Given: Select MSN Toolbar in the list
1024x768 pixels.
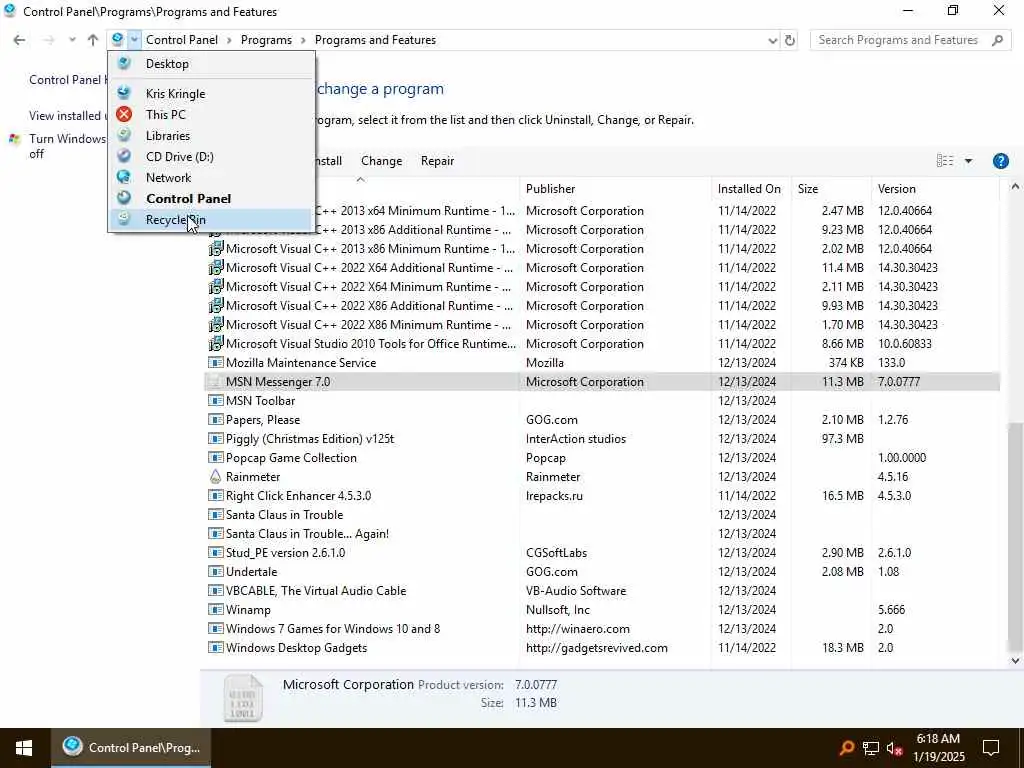Looking at the screenshot, I should (x=260, y=400).
